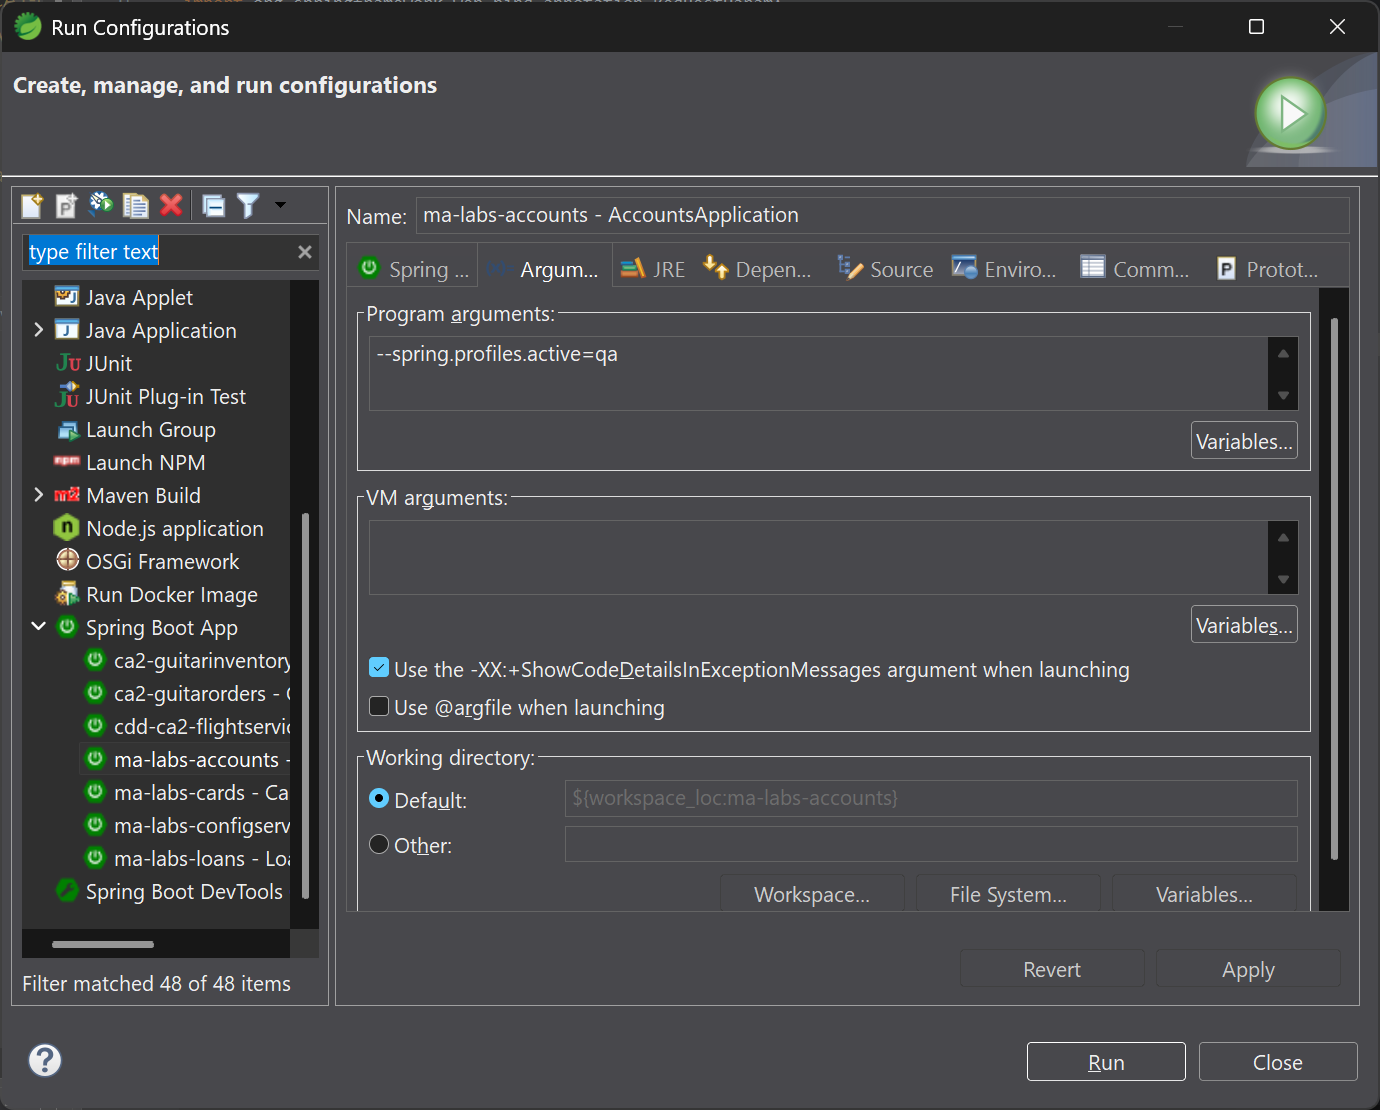
Task: Open the JRE tab
Action: [x=652, y=269]
